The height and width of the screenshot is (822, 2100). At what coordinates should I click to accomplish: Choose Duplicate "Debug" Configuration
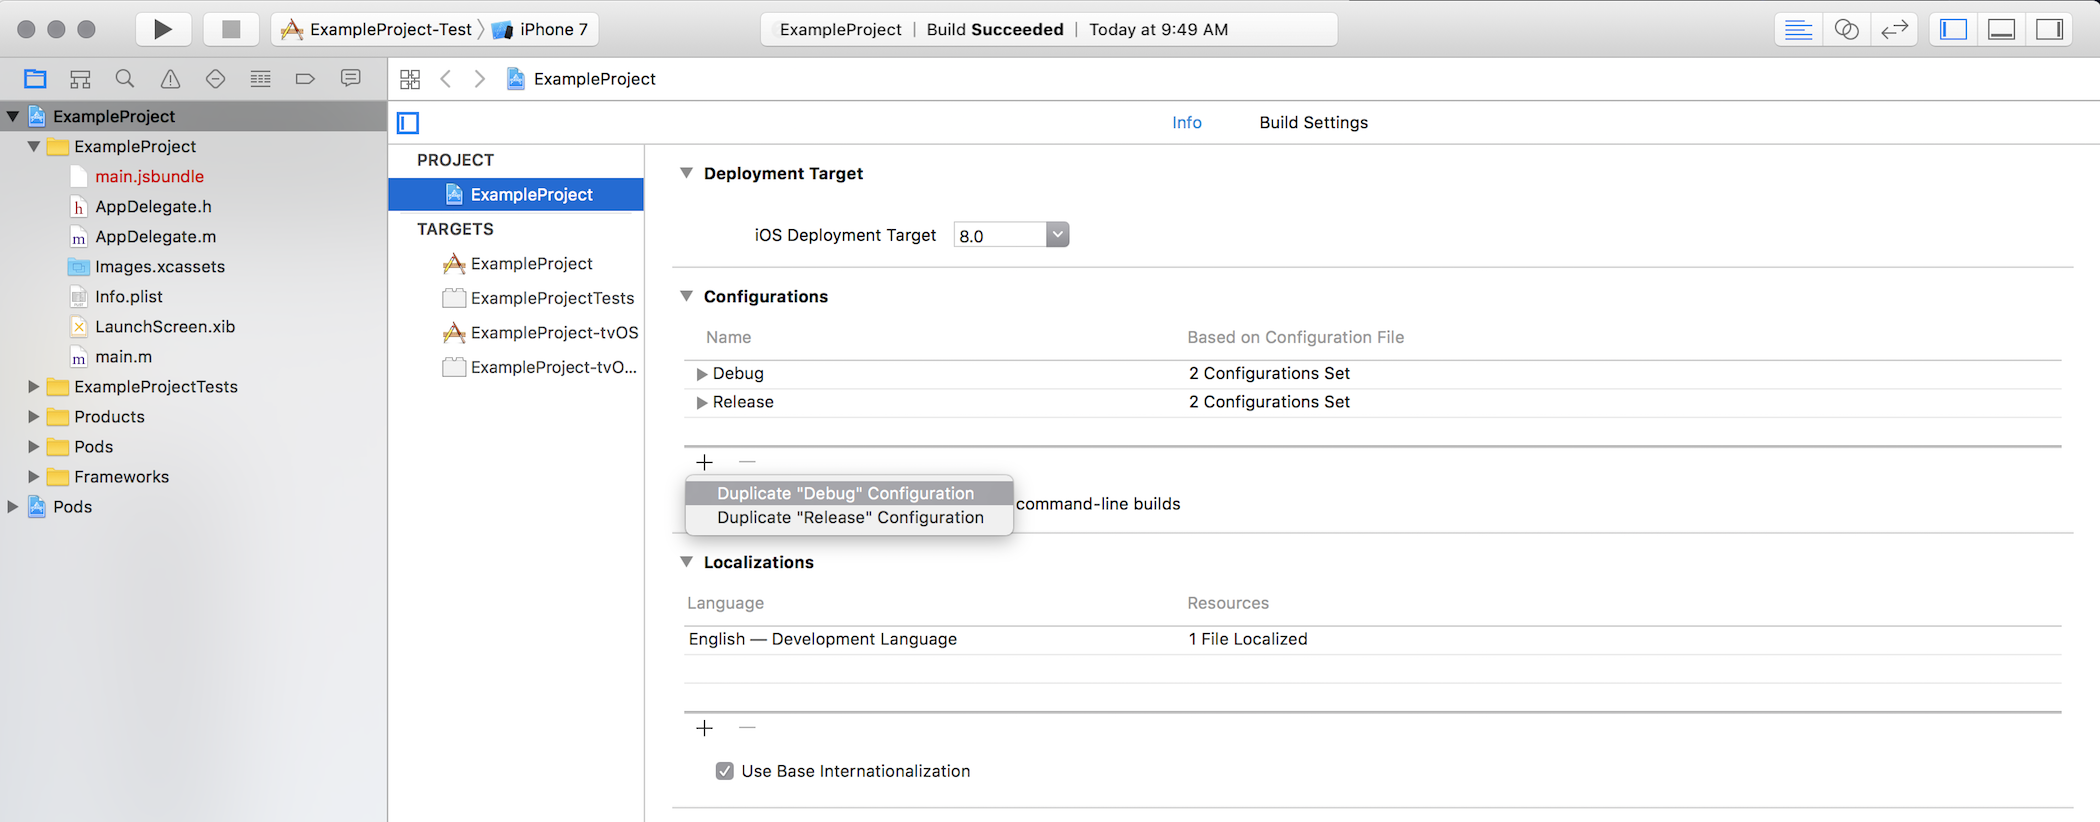coord(849,493)
